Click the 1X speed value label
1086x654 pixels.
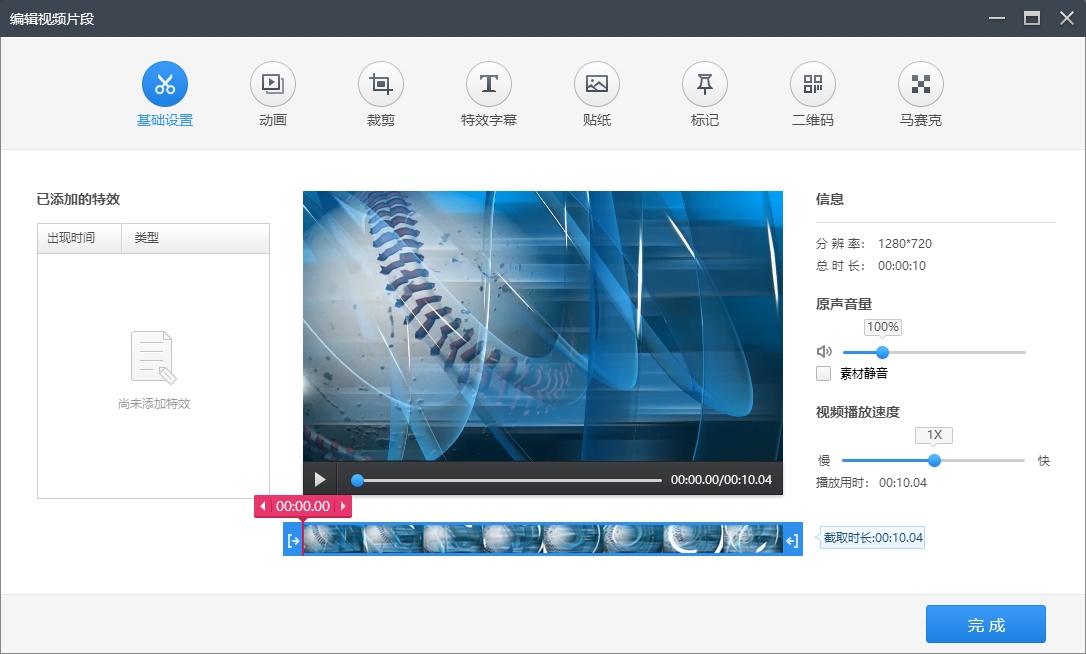click(934, 435)
